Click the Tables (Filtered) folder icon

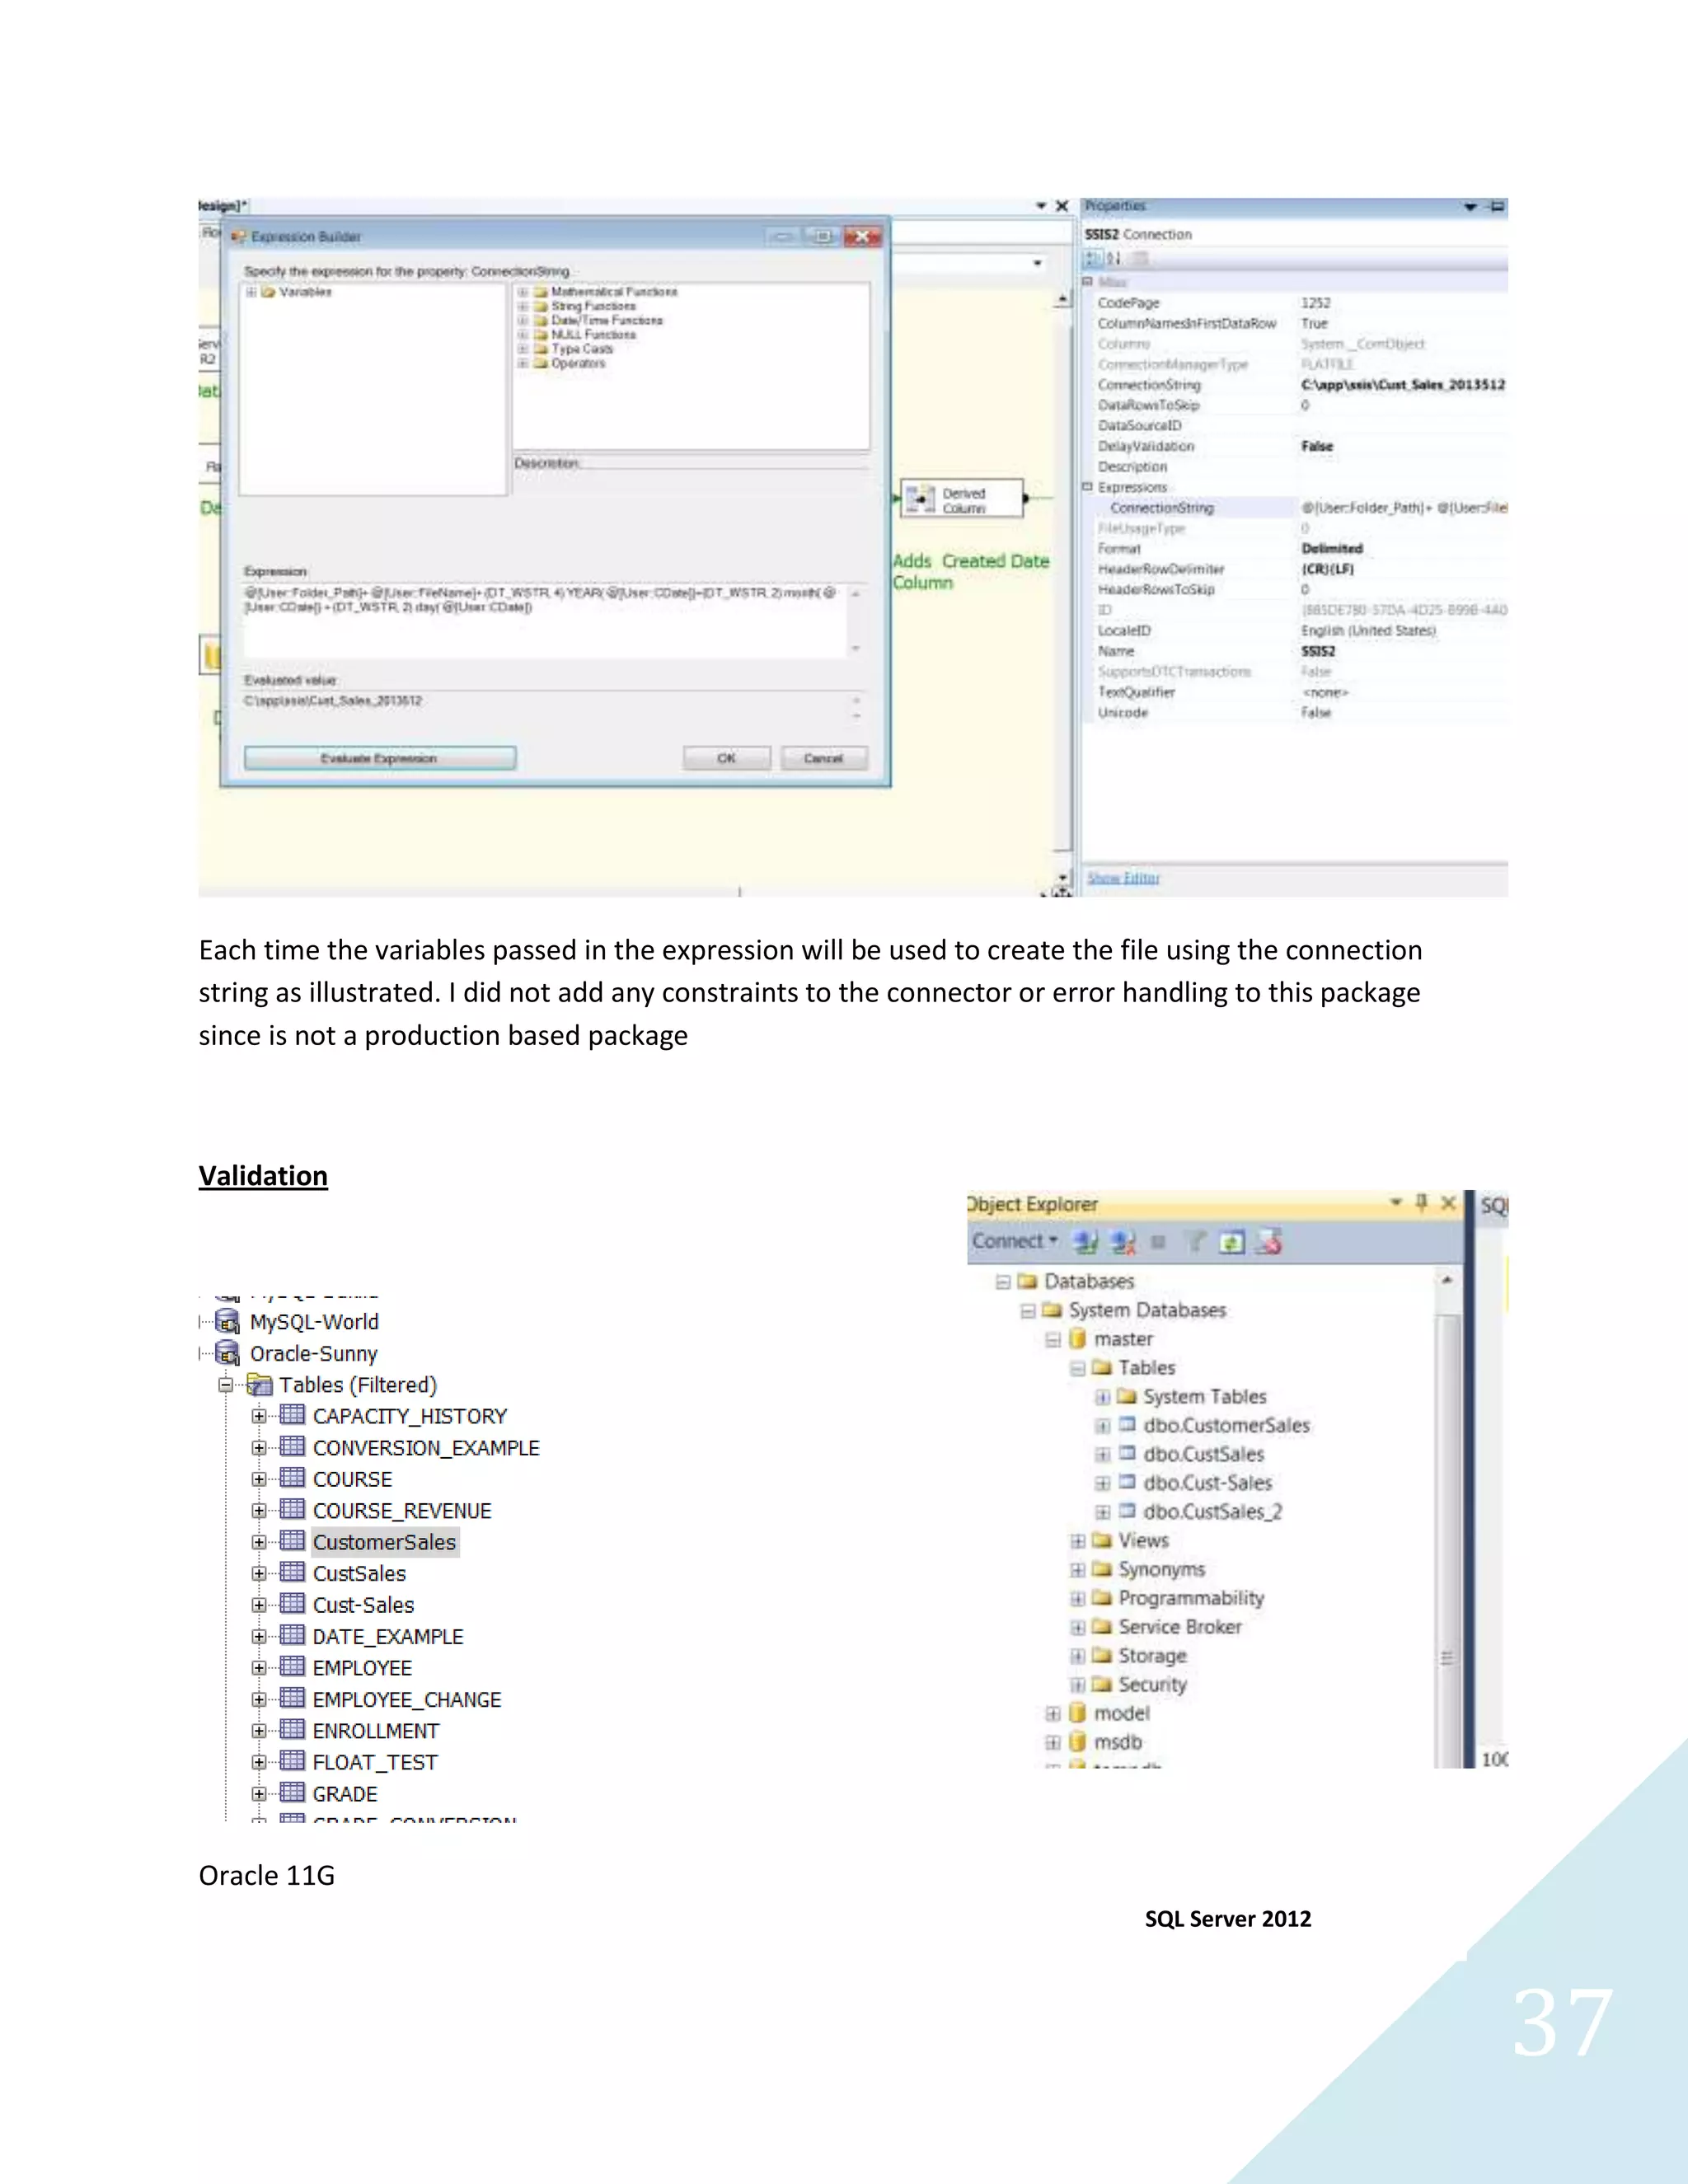(x=260, y=1384)
